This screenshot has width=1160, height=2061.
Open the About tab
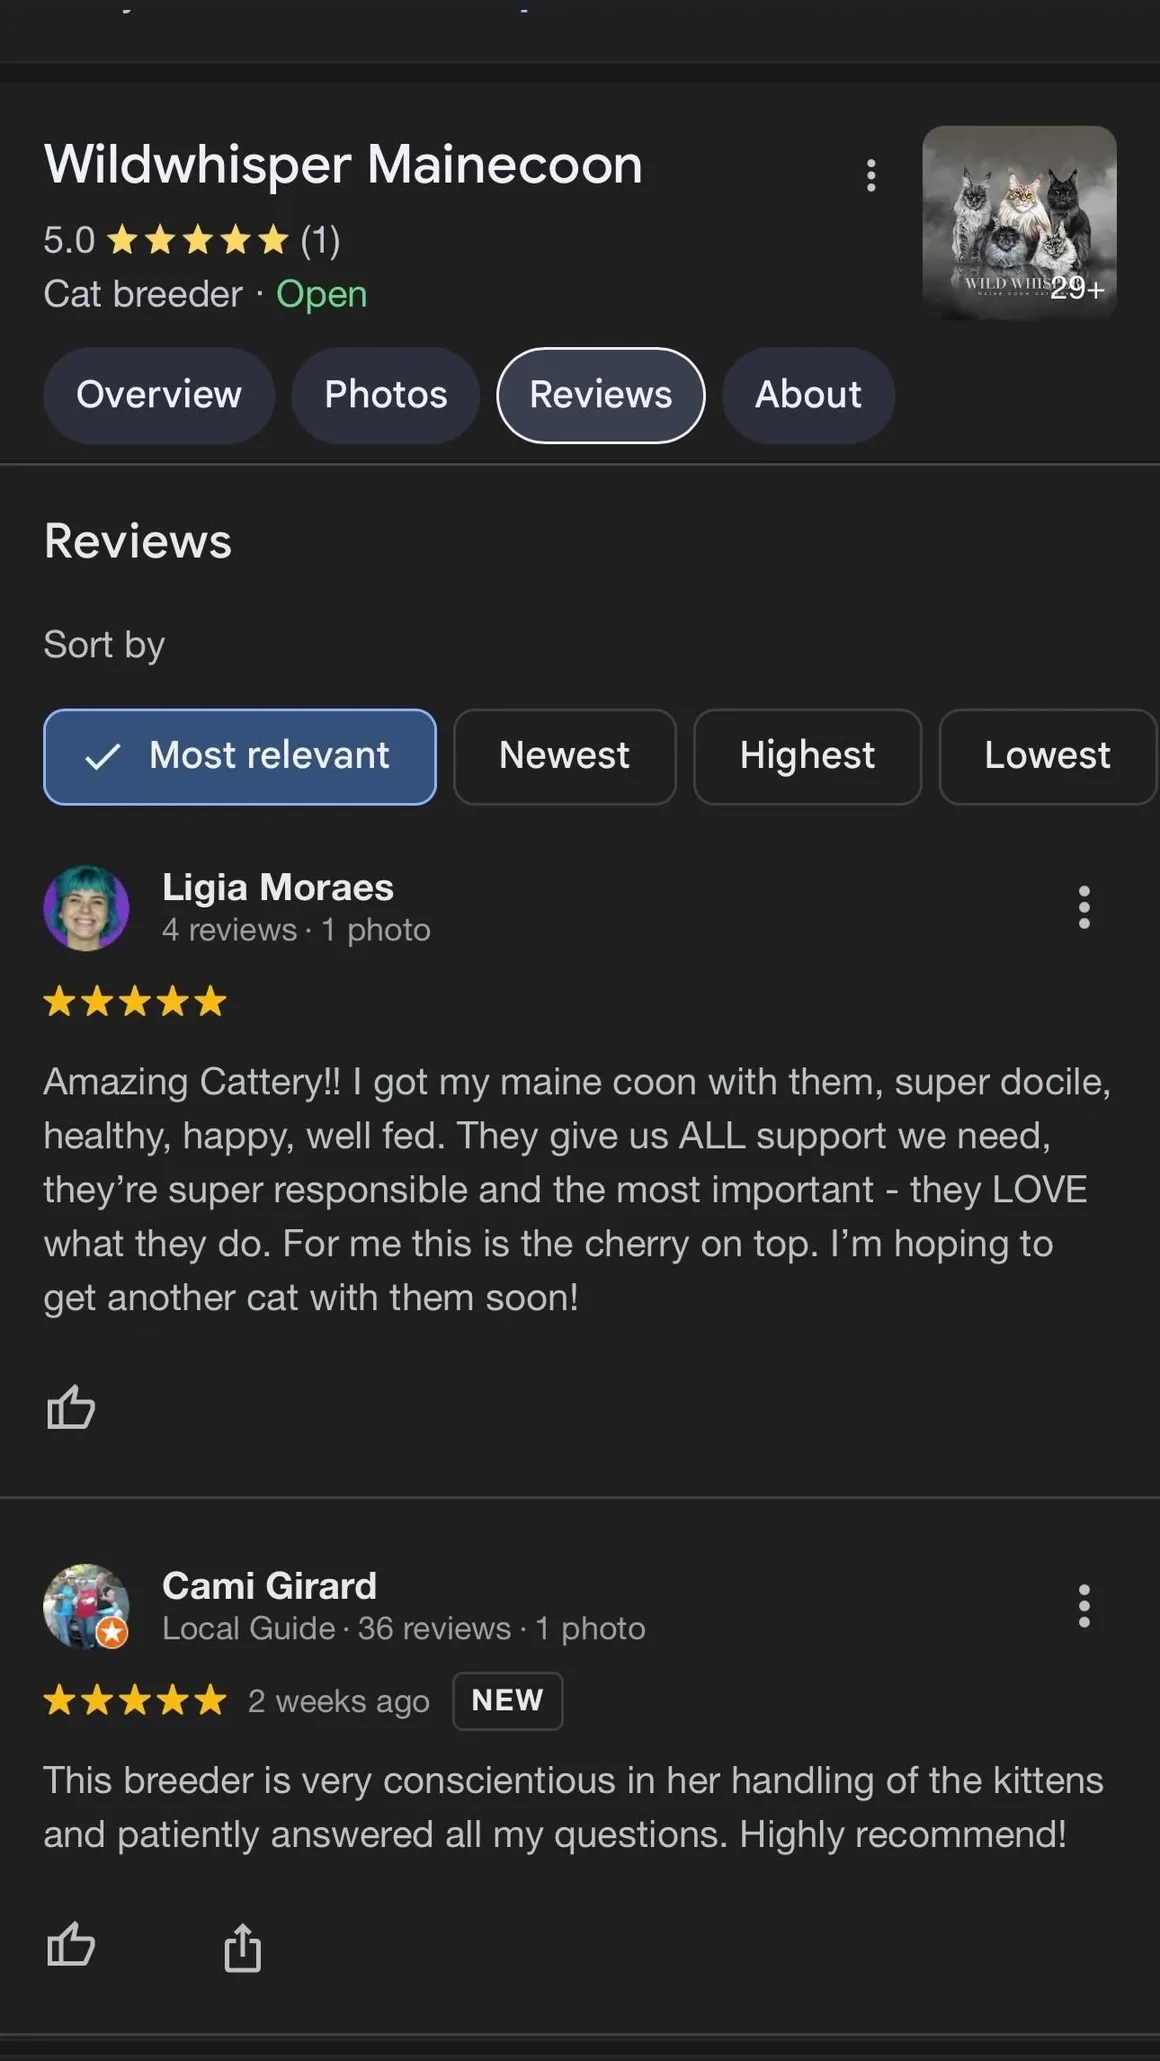coord(808,395)
